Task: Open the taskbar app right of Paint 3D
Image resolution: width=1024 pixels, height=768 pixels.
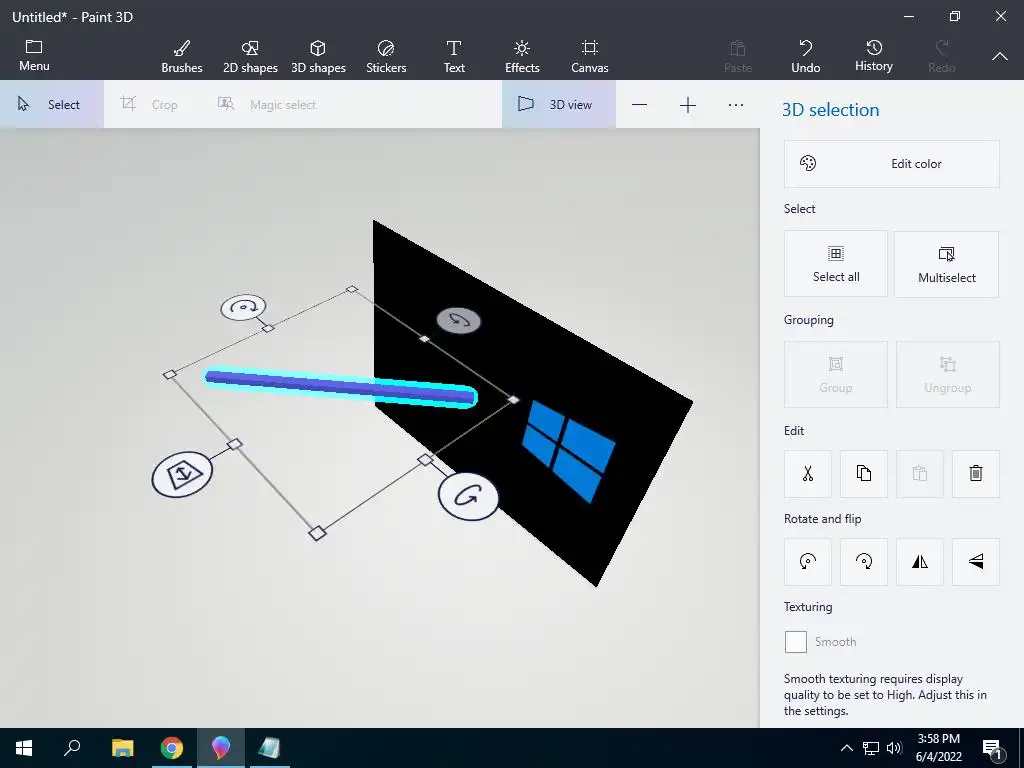Action: (269, 748)
